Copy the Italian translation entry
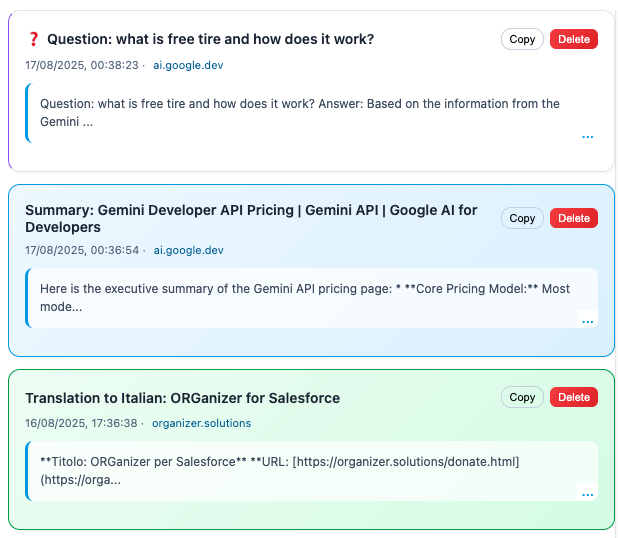 tap(522, 397)
